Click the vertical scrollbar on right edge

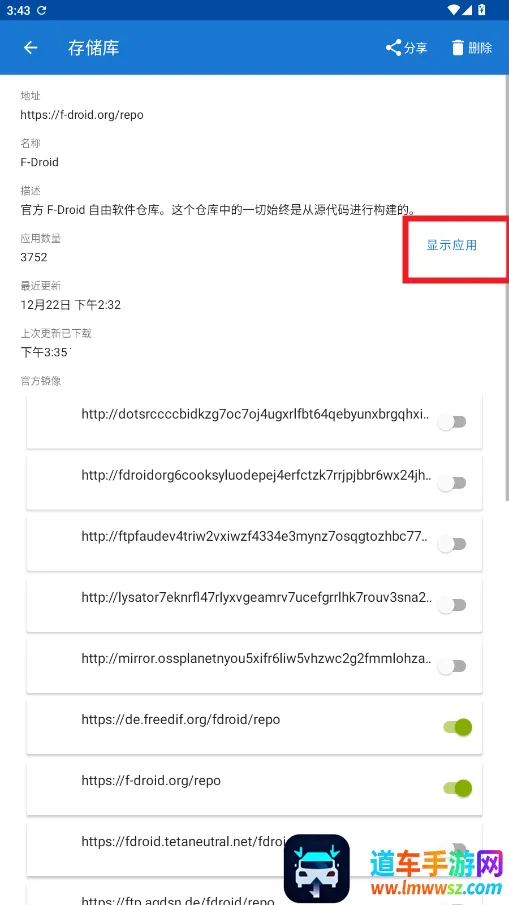507,289
